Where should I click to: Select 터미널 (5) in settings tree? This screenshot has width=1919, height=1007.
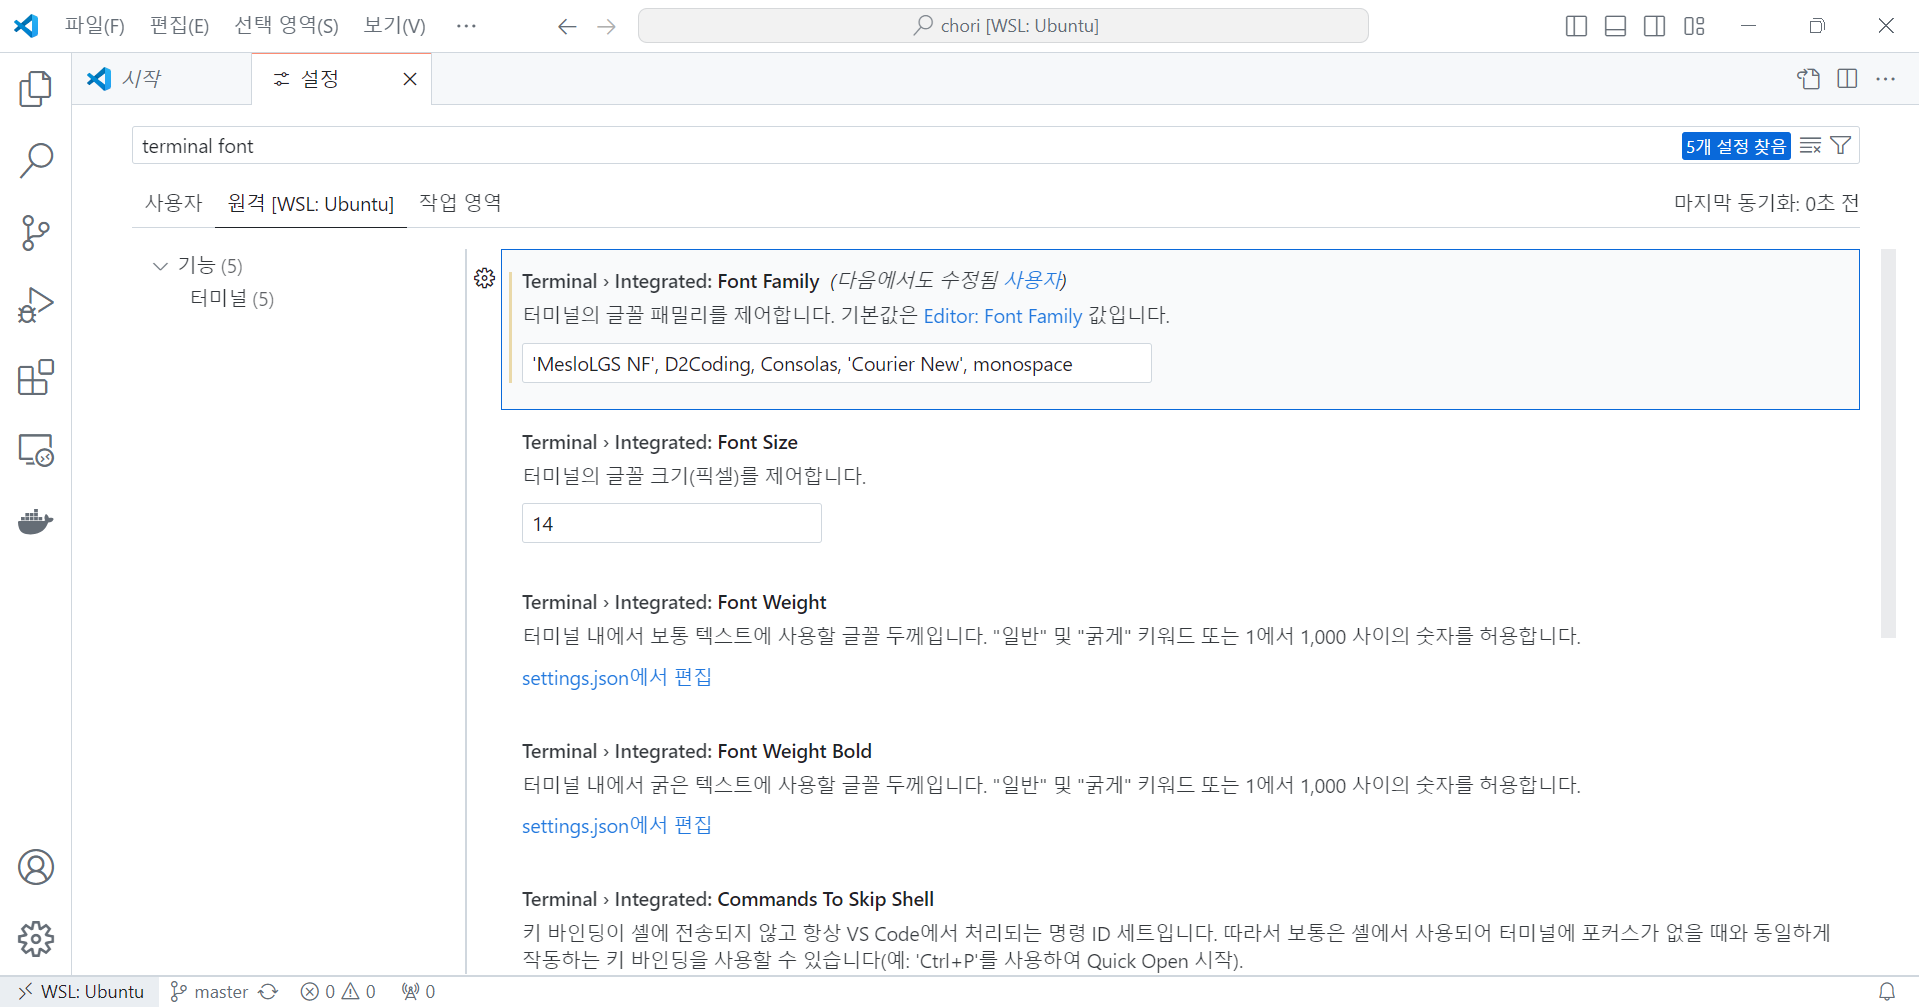(232, 299)
